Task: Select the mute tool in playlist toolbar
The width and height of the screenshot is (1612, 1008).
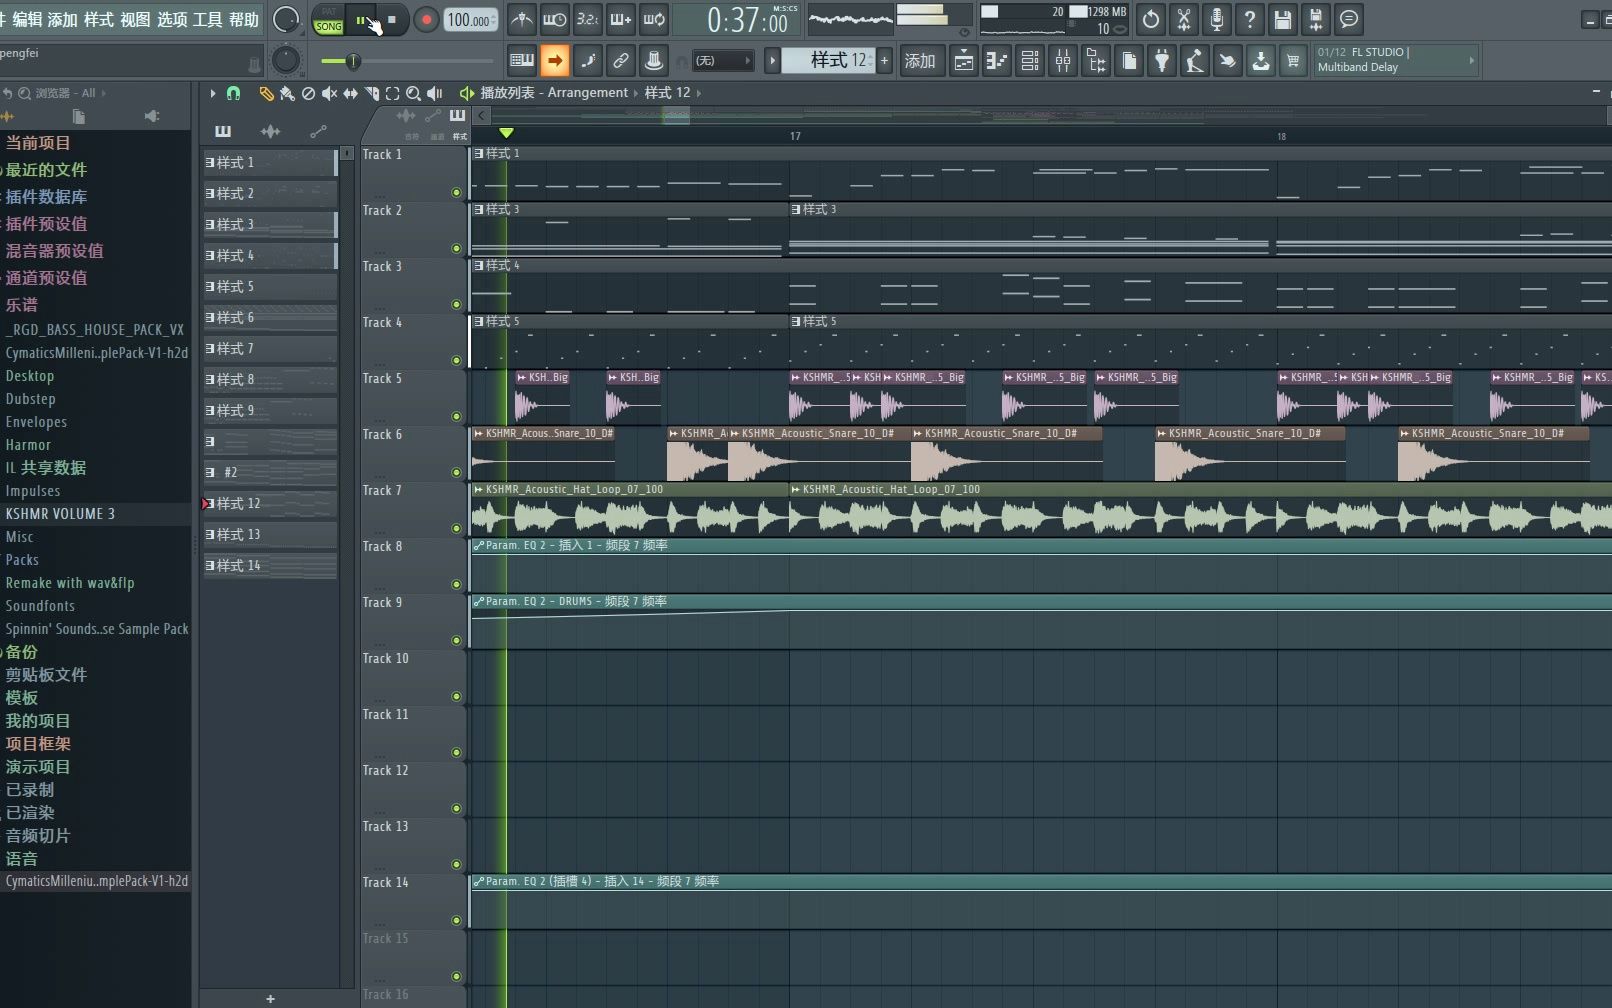Action: click(x=329, y=93)
